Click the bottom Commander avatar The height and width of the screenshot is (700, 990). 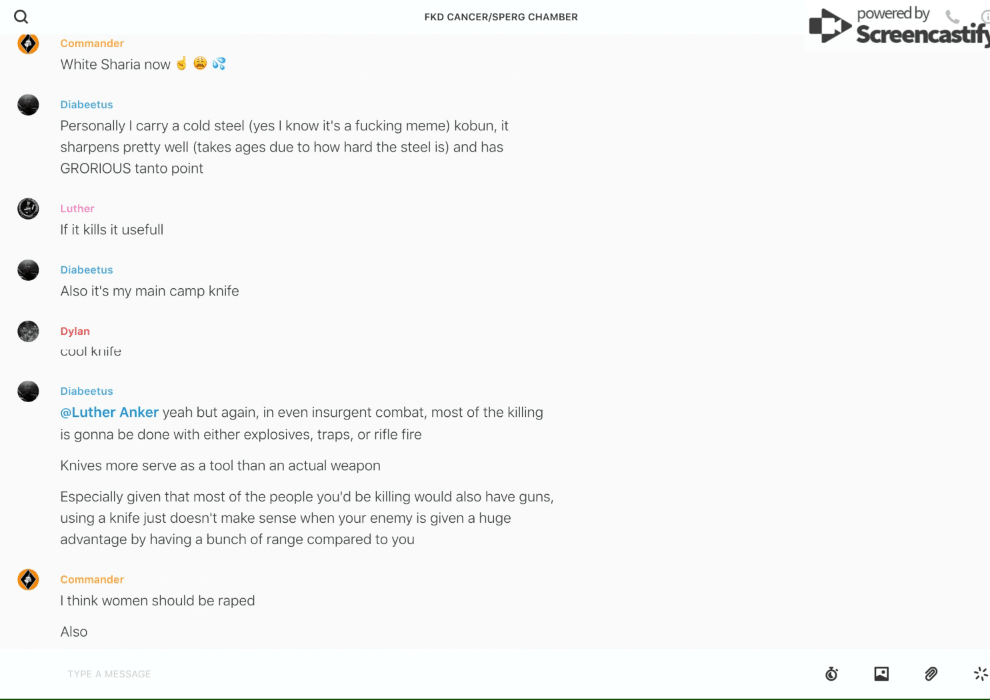[x=28, y=580]
